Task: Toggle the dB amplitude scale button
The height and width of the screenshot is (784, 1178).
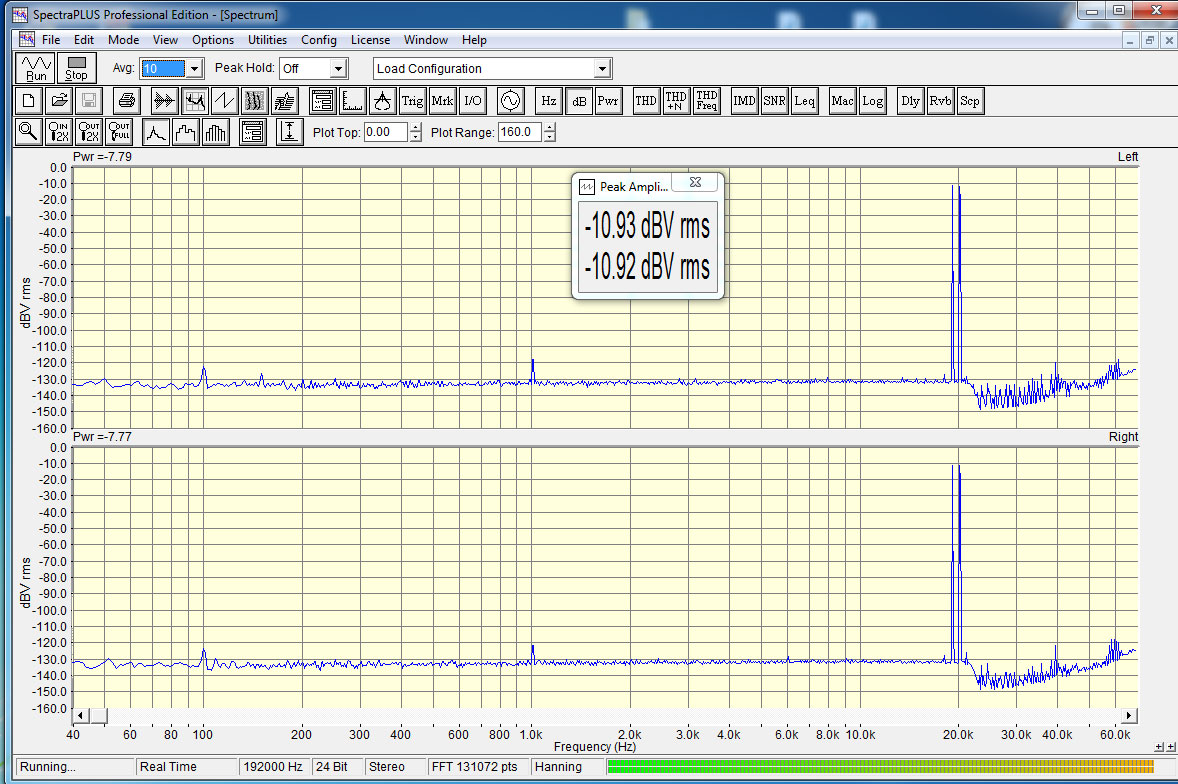Action: coord(579,101)
